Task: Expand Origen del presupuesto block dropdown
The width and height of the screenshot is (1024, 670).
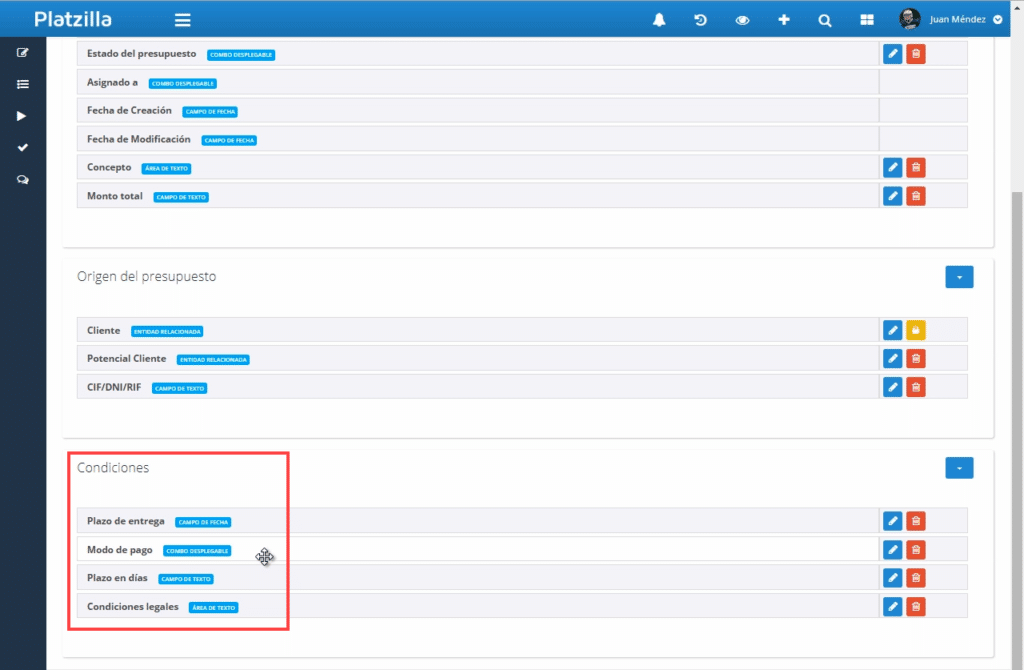Action: (x=959, y=277)
